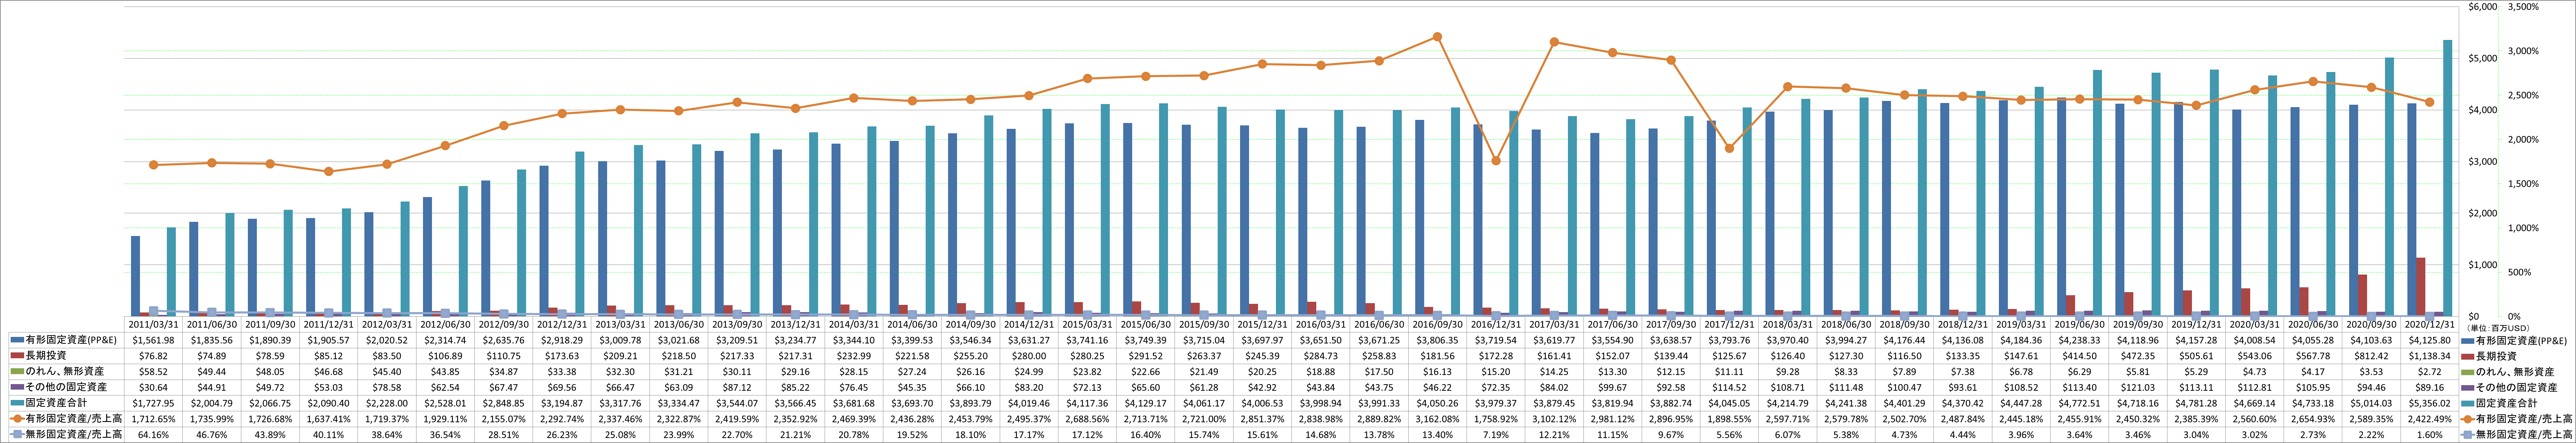Click the cell showing 13.78%

tap(1379, 435)
